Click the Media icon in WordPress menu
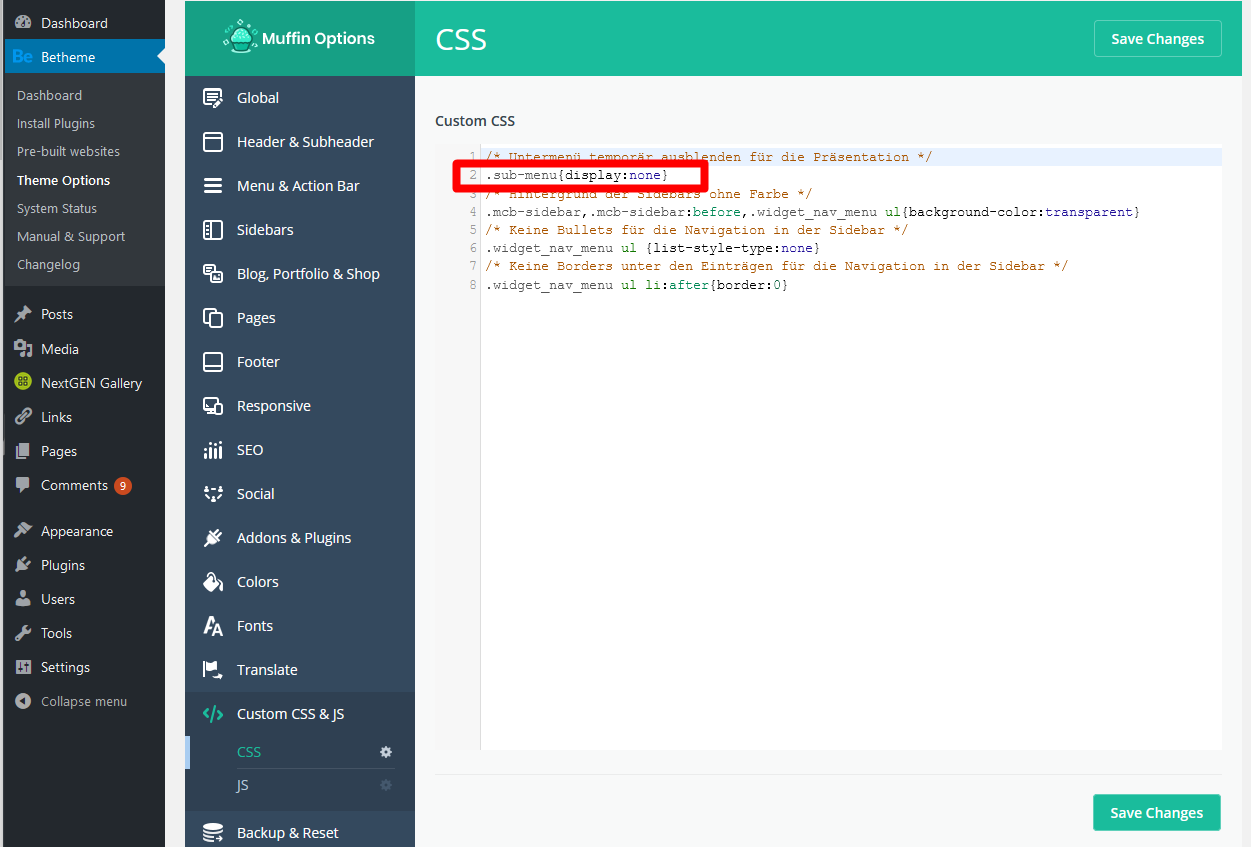The width and height of the screenshot is (1251, 847). coord(23,348)
